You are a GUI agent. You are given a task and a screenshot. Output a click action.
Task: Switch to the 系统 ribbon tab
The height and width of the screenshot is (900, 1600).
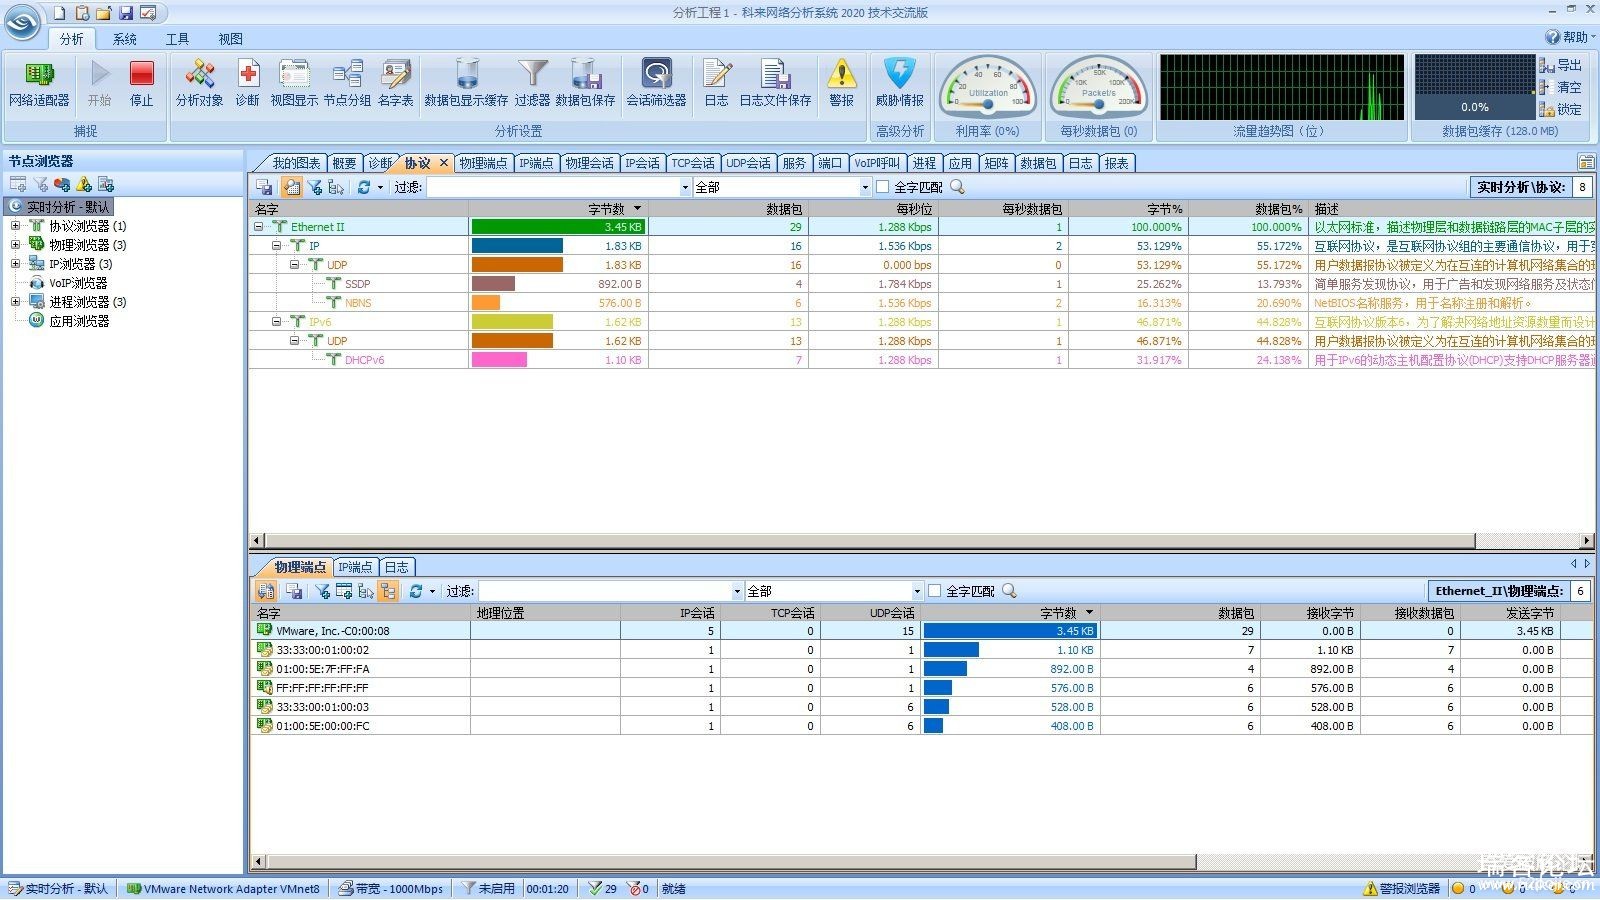click(125, 39)
